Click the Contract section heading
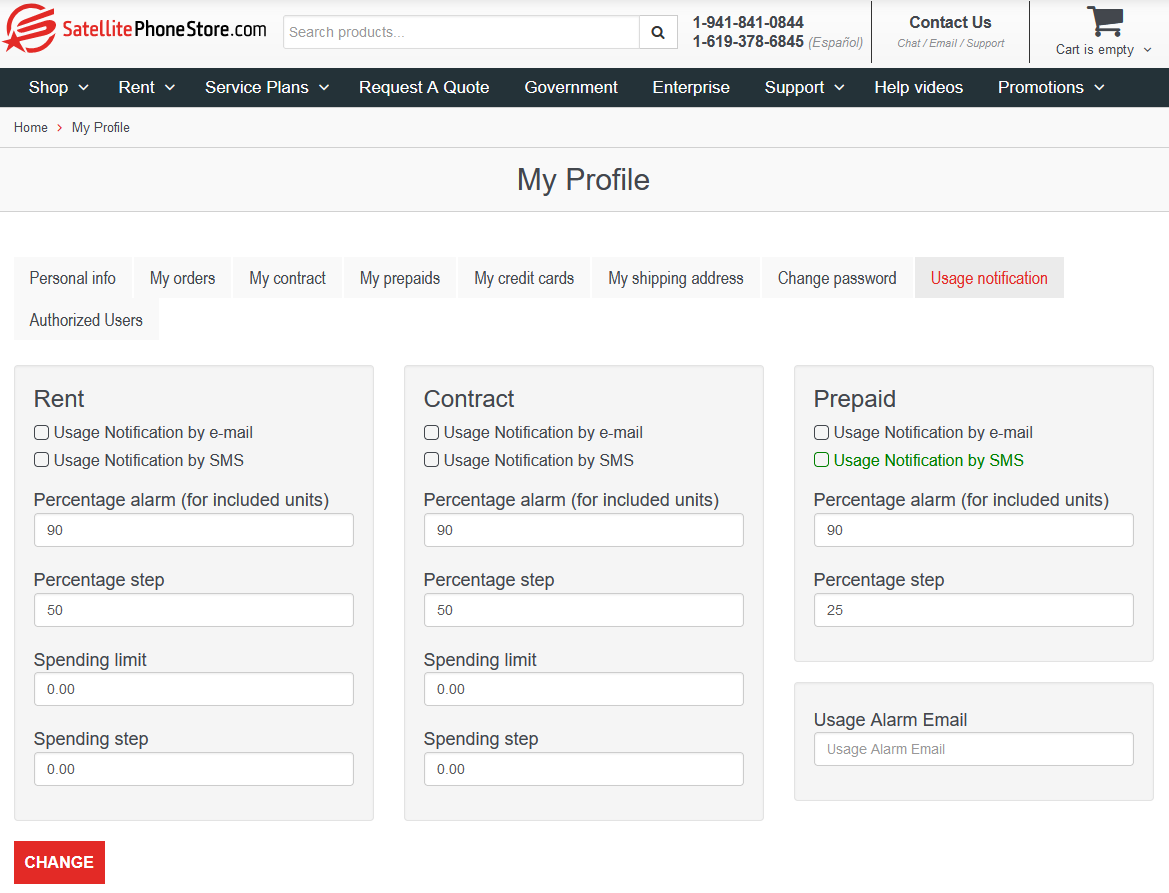The image size is (1169, 893). tap(469, 399)
